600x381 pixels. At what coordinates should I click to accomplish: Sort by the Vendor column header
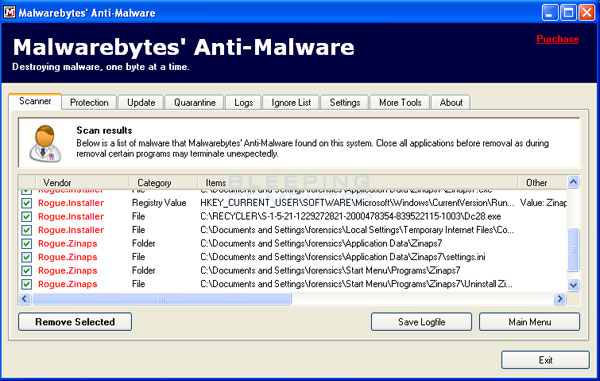click(82, 182)
